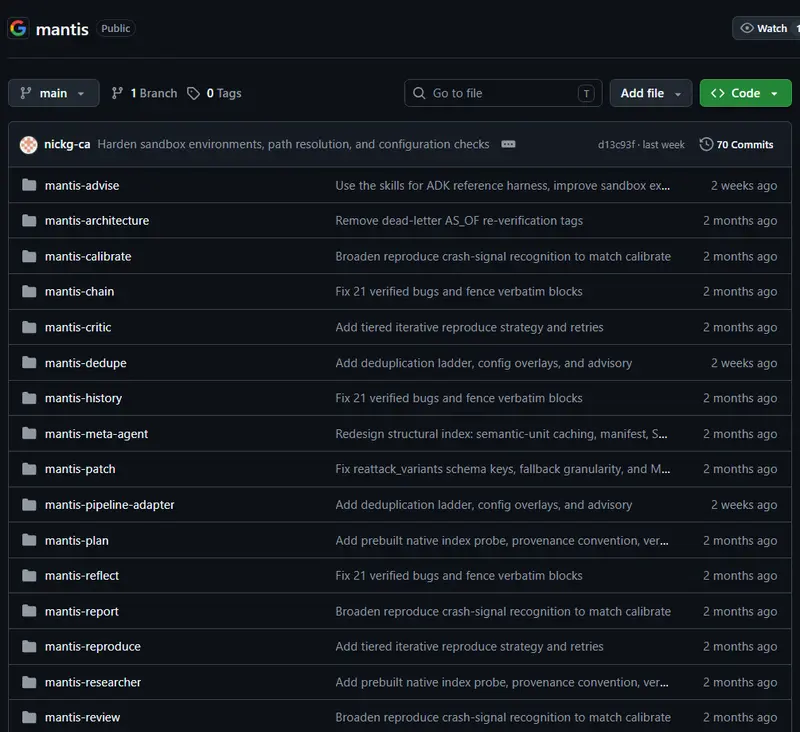Click the tag icon beside 0 Tags
Image resolution: width=800 pixels, height=732 pixels.
[193, 93]
